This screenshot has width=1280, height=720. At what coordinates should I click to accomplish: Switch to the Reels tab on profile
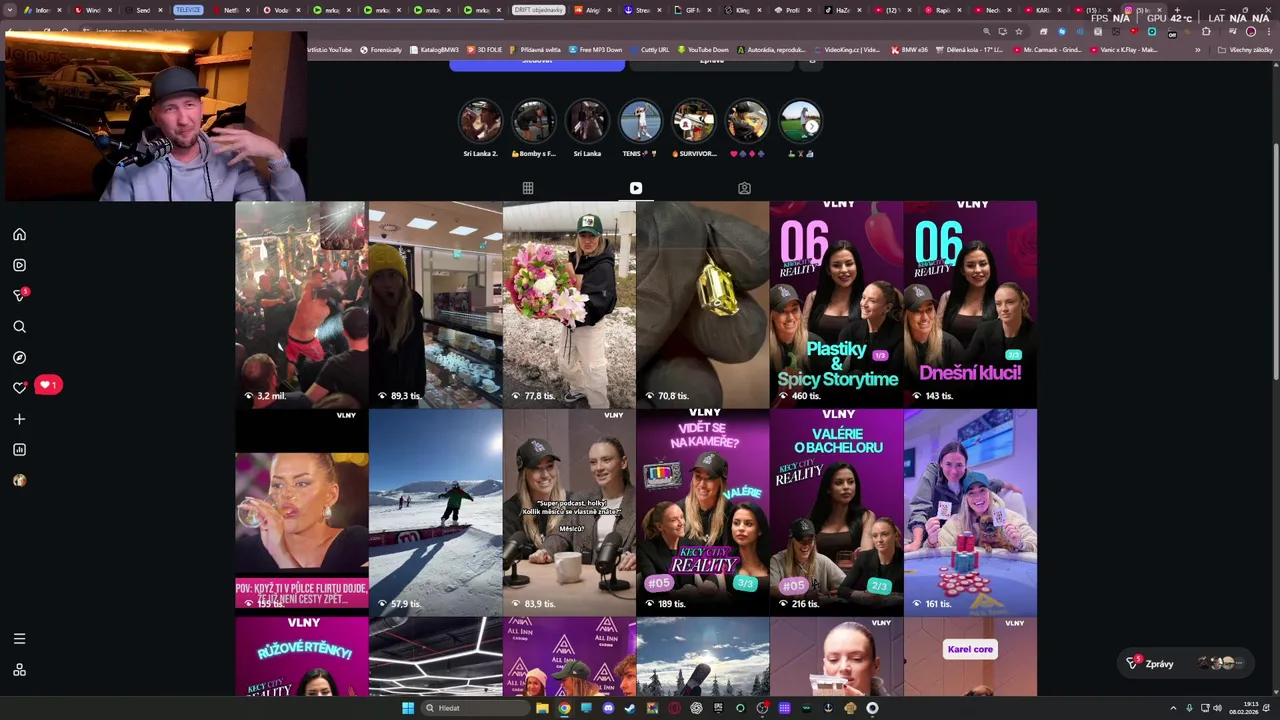636,188
